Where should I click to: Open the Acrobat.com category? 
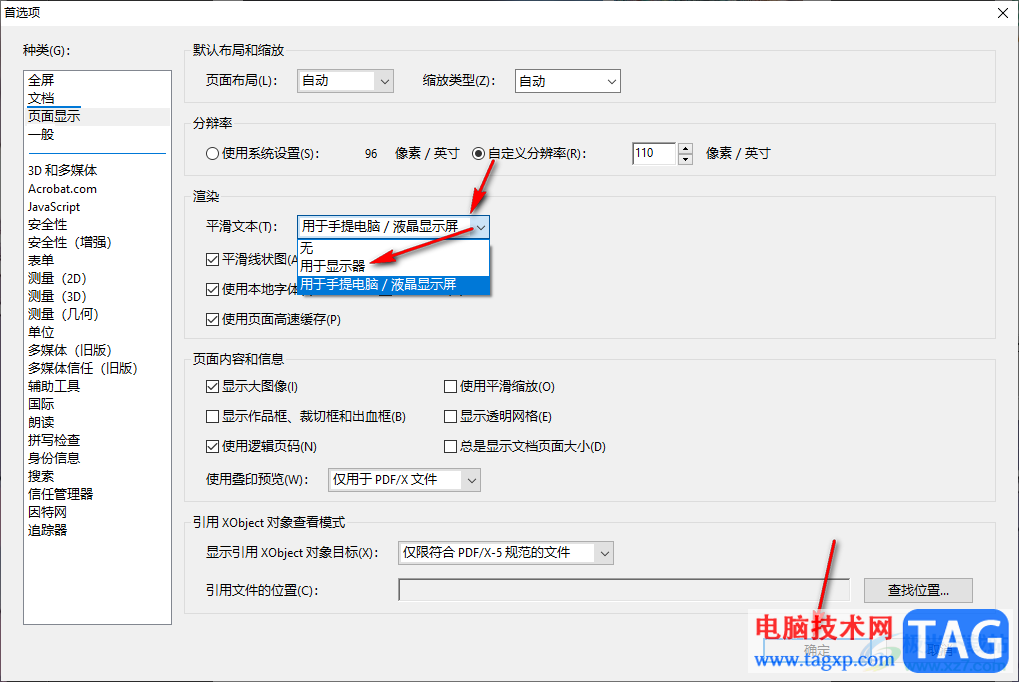tap(62, 189)
